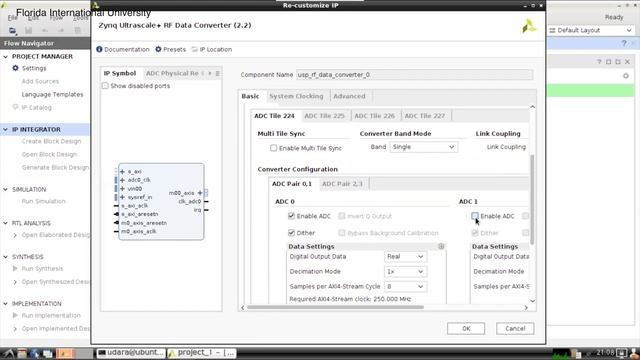Expand the adc0_clk port plus icon

point(122,180)
